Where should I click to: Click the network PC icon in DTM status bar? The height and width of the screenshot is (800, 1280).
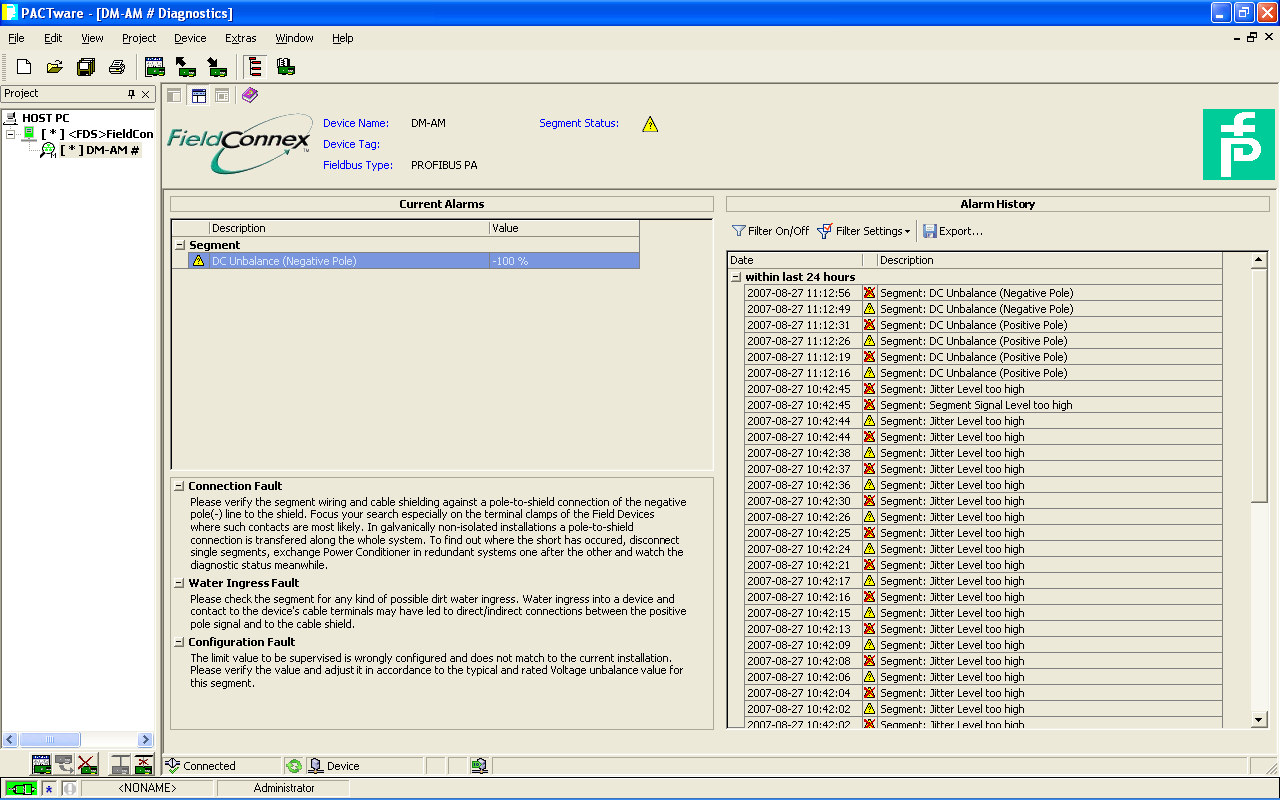coord(479,766)
